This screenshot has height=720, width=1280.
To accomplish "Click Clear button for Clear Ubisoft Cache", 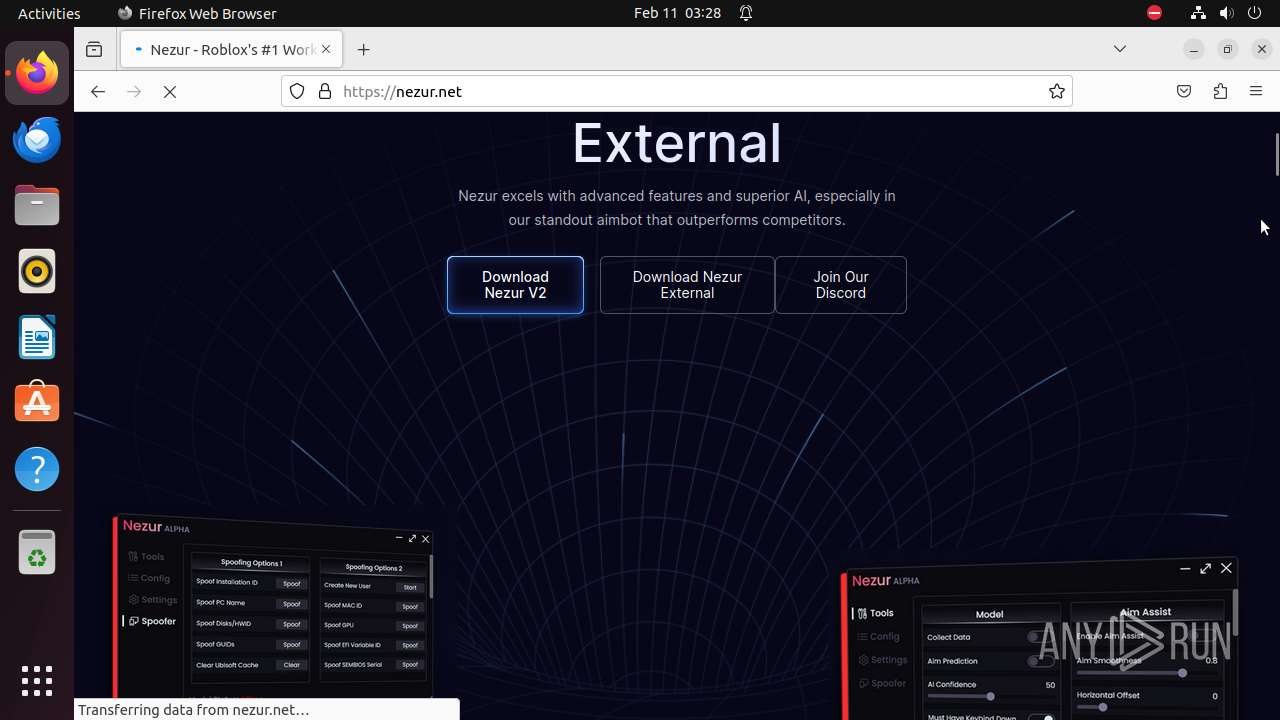I will click(x=292, y=665).
